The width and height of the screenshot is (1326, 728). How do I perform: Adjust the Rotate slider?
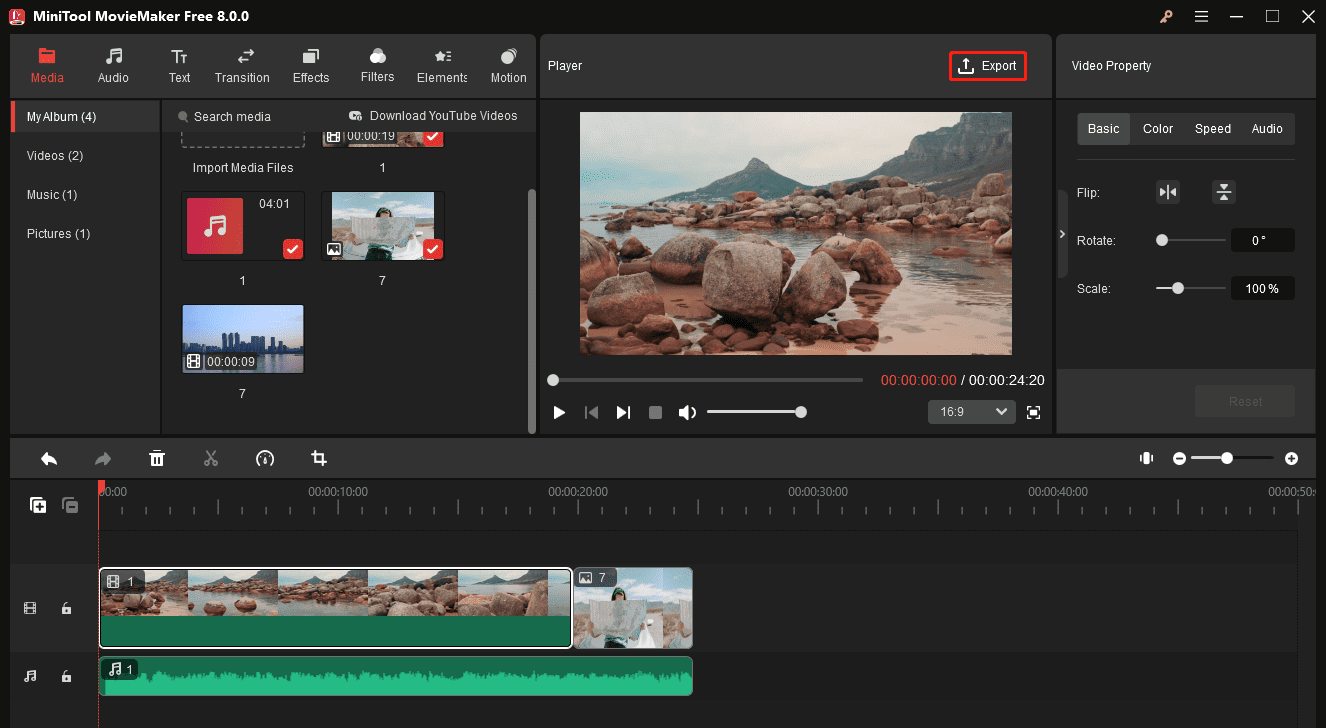pos(1190,240)
